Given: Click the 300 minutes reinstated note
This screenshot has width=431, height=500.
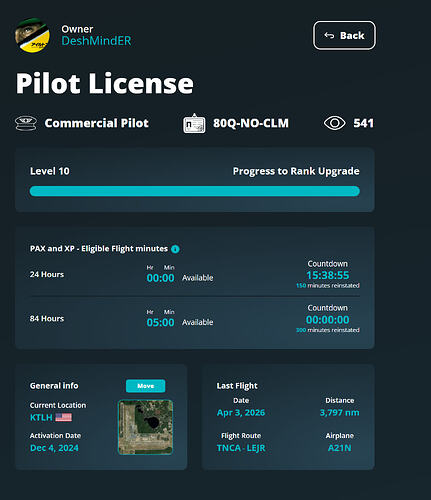Looking at the screenshot, I should [328, 330].
